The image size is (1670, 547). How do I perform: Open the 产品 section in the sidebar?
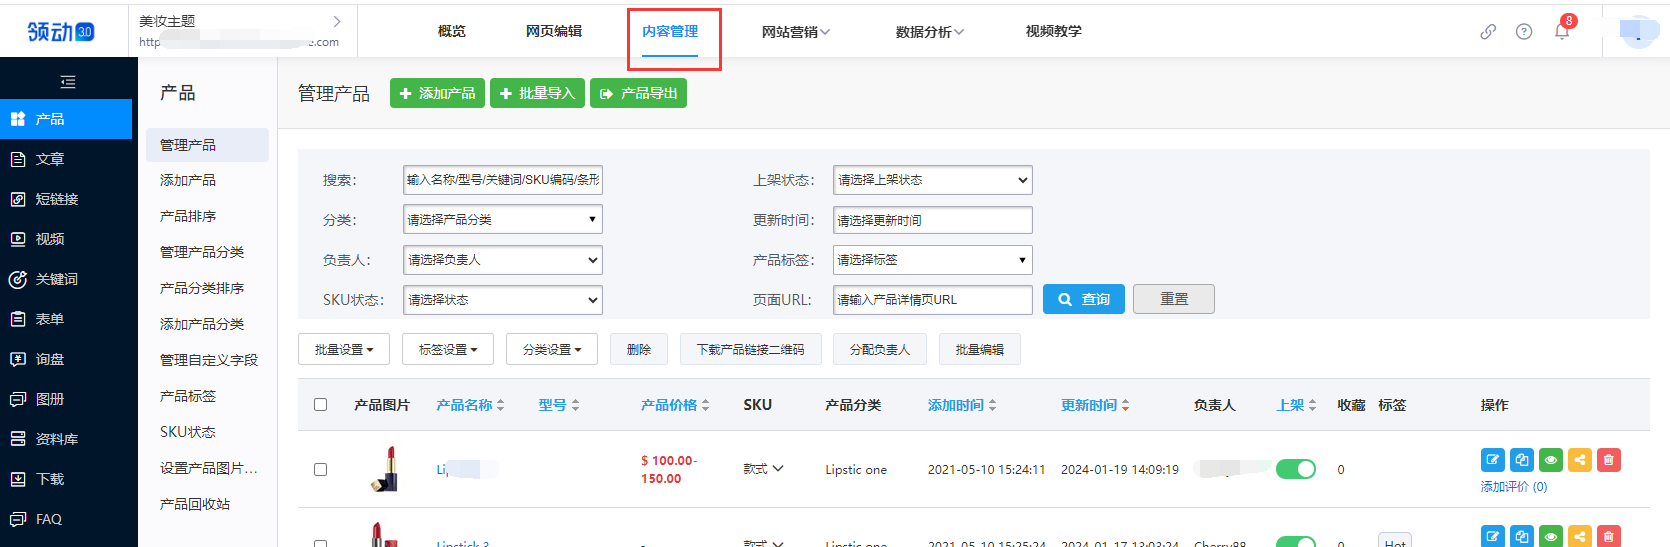point(66,119)
